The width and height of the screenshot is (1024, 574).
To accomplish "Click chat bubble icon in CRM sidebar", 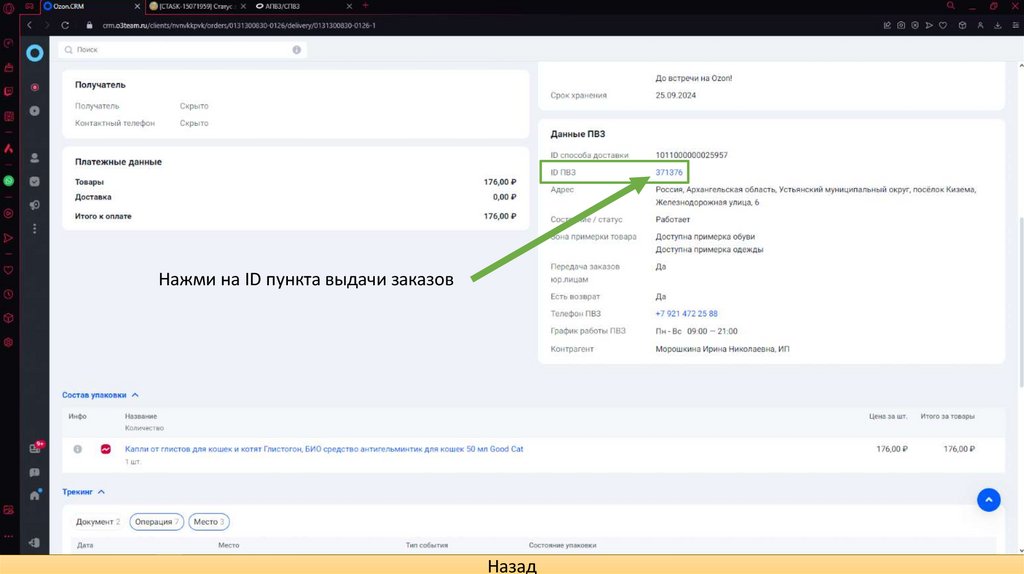I will pyautogui.click(x=35, y=472).
